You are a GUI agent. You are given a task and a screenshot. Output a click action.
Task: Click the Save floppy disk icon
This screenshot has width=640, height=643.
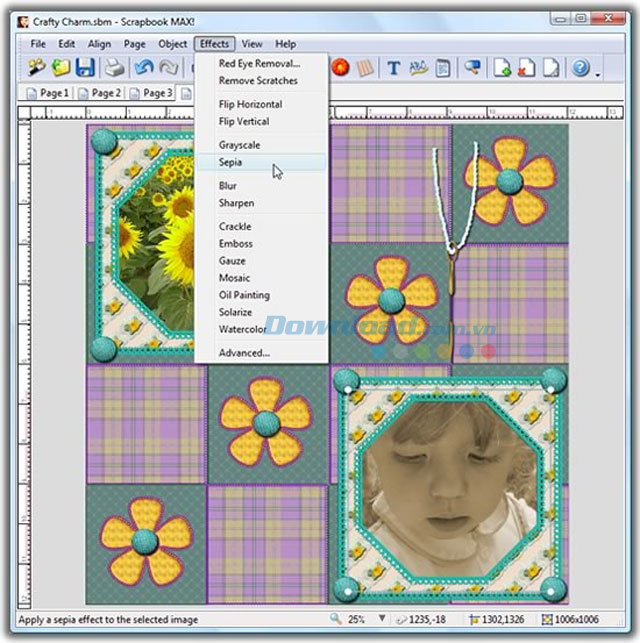tap(86, 68)
